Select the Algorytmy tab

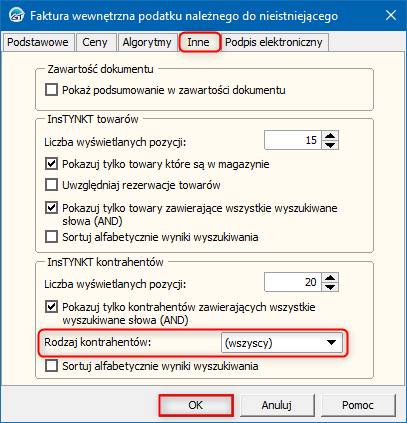coord(147,42)
